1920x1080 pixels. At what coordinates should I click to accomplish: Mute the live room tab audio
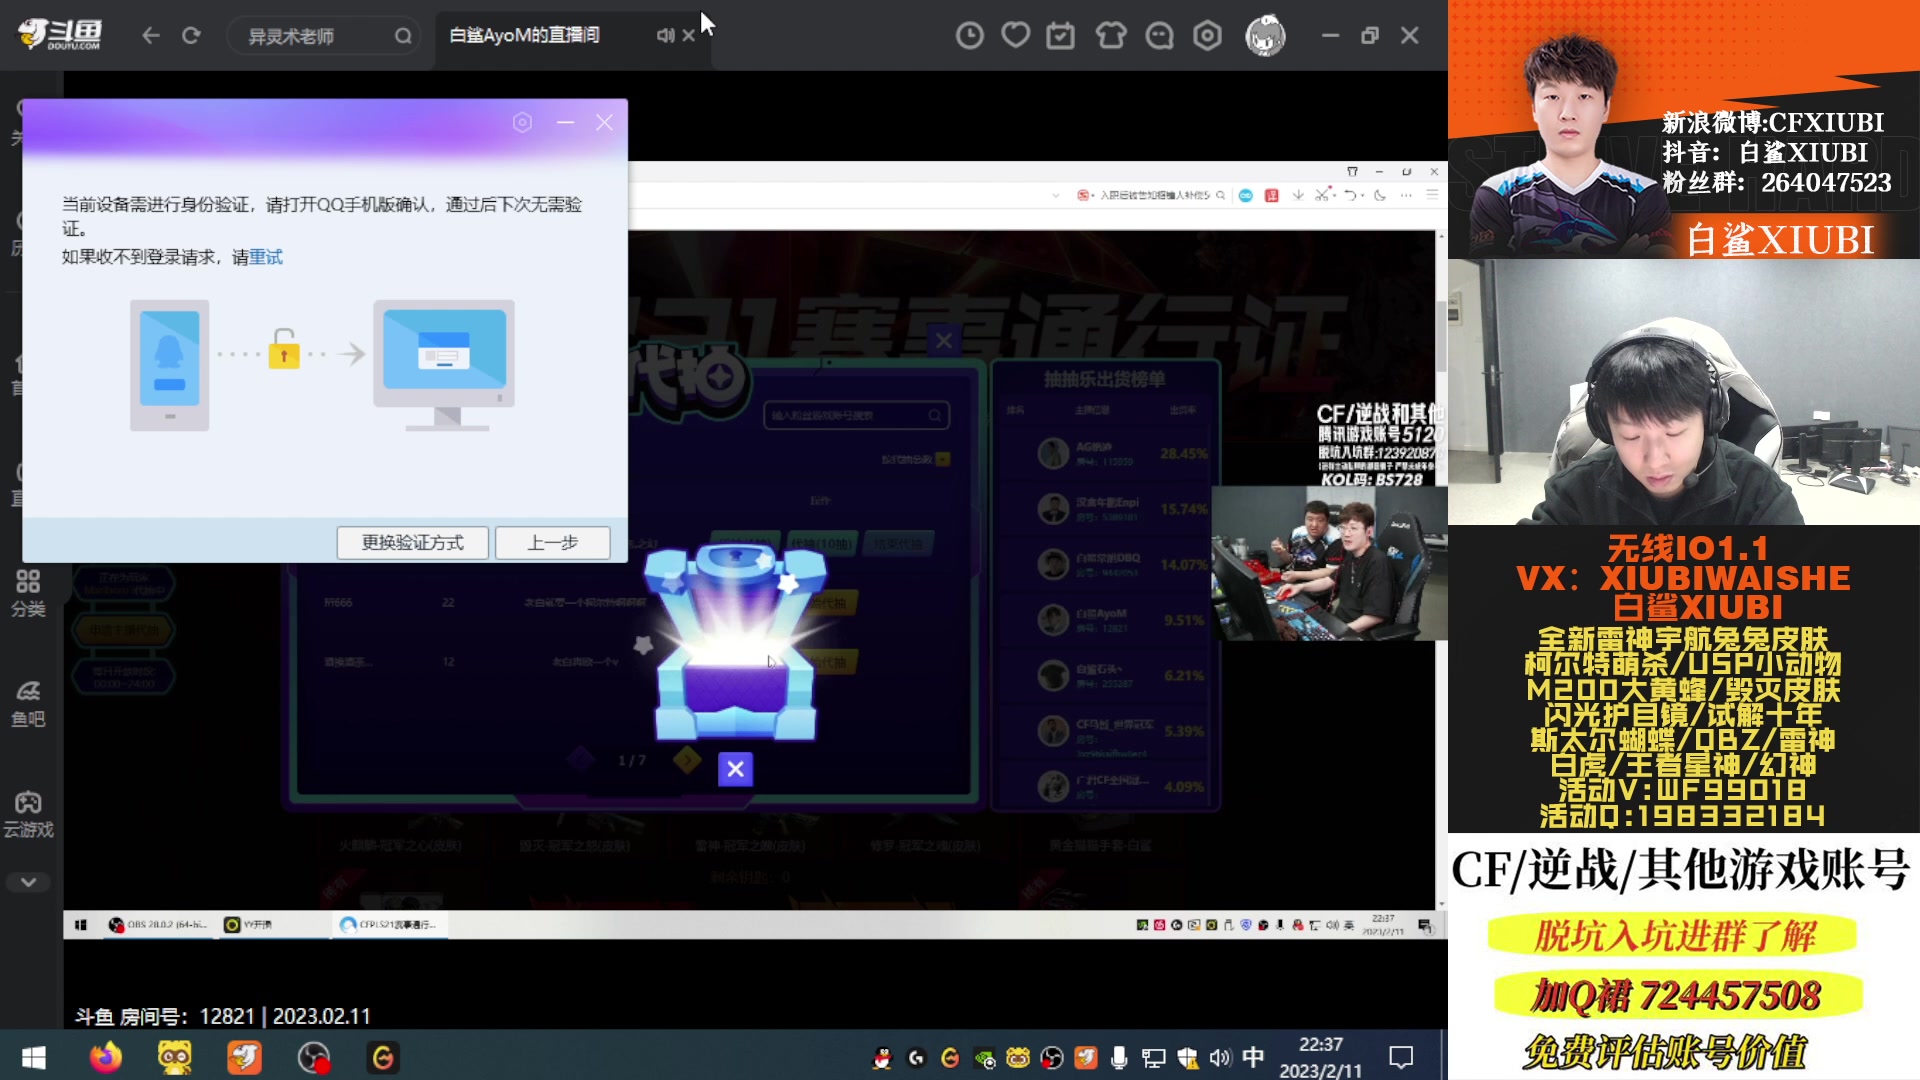tap(665, 35)
